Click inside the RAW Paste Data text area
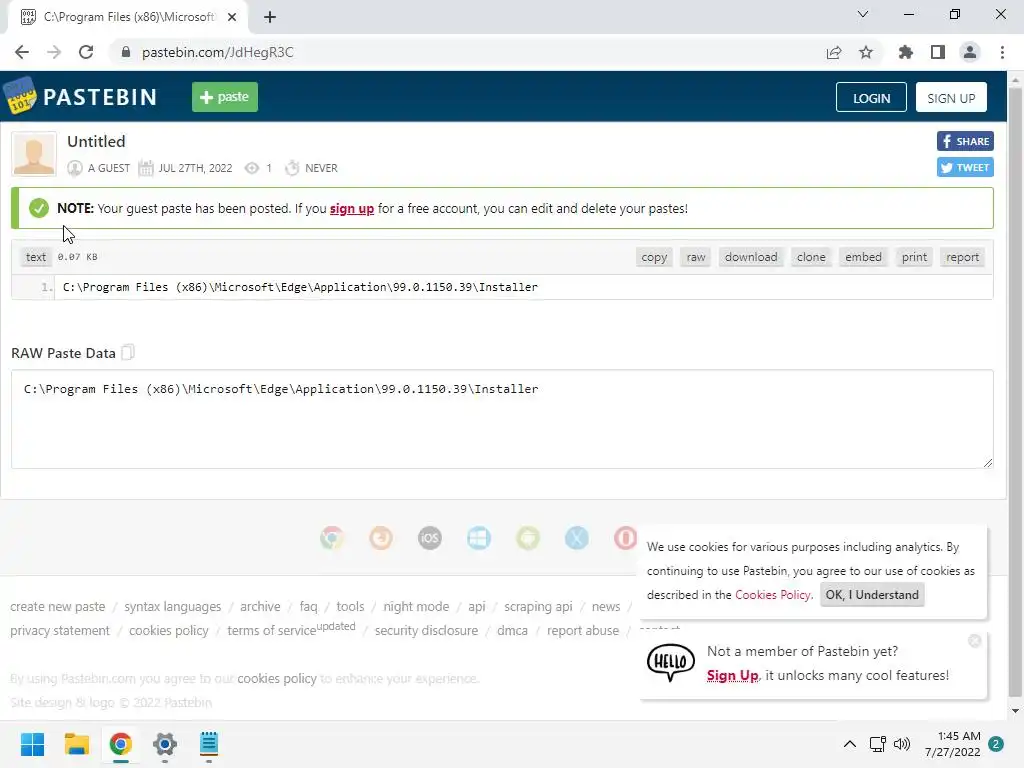 click(502, 419)
